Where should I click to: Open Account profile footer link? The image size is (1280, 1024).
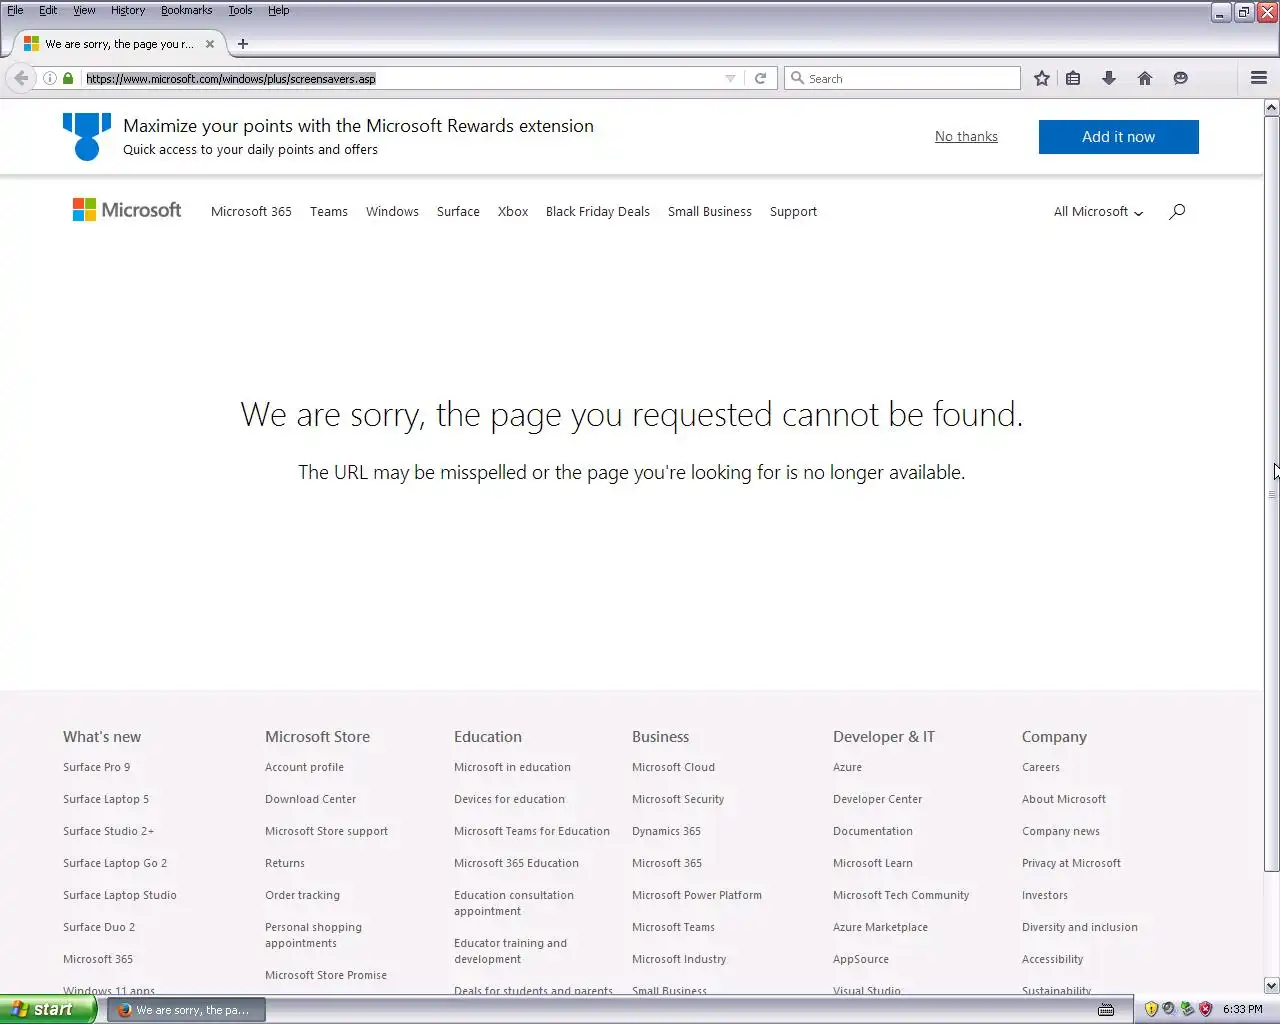(x=304, y=767)
